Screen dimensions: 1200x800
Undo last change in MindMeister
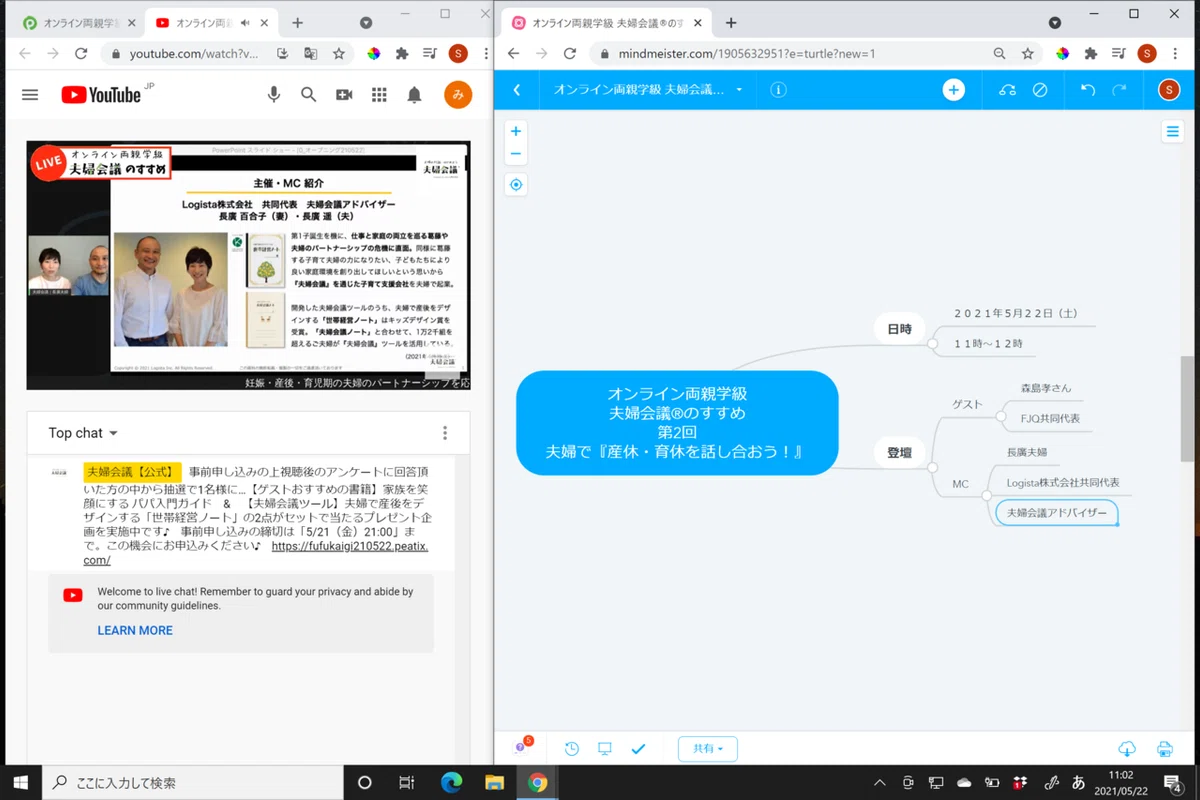pos(1088,90)
